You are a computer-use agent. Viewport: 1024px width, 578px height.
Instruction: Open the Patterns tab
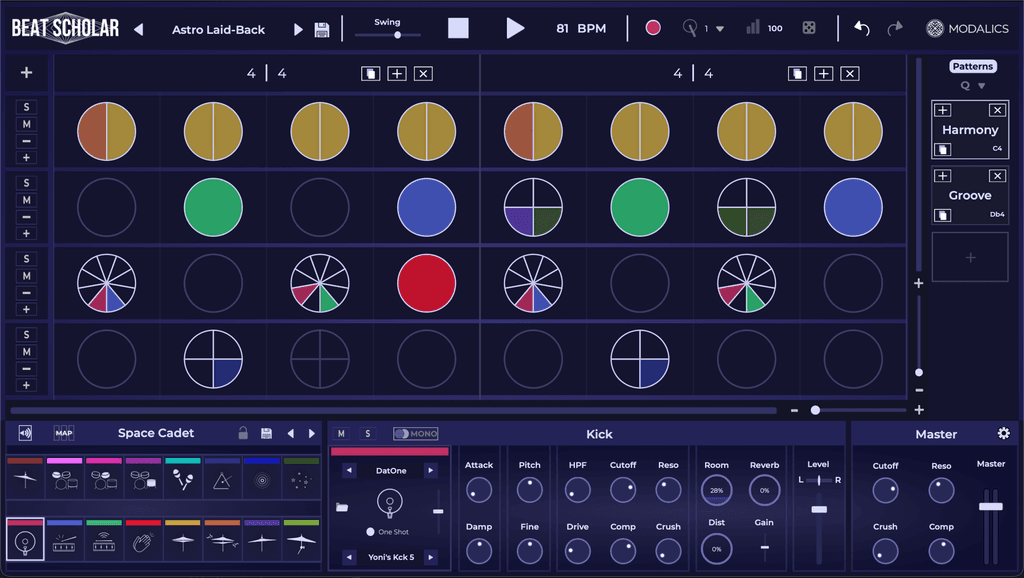point(972,67)
